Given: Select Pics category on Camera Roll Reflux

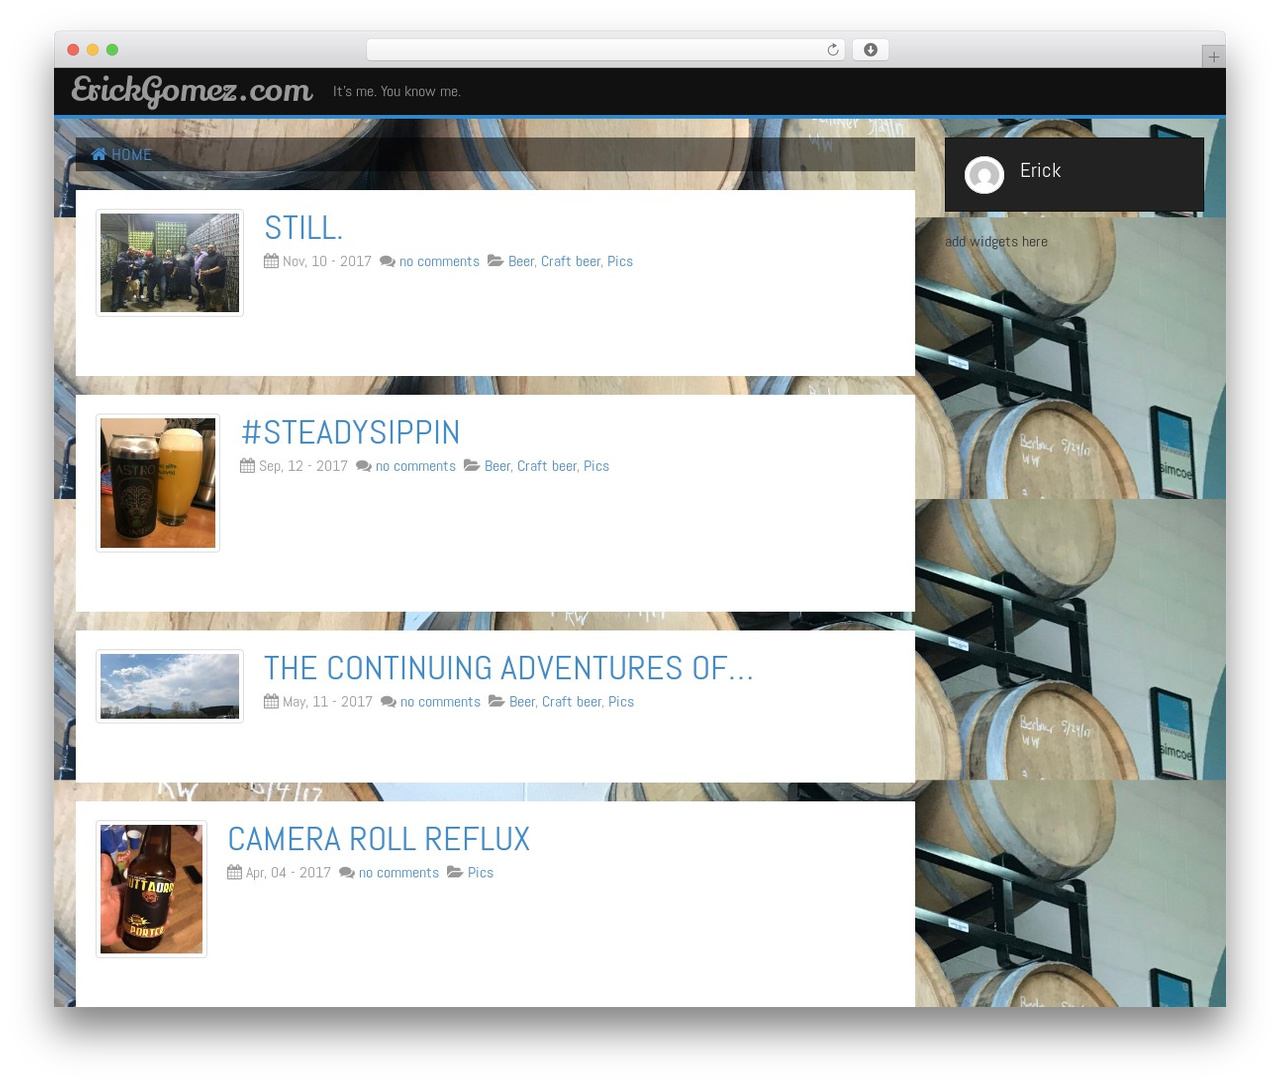Looking at the screenshot, I should tap(481, 873).
